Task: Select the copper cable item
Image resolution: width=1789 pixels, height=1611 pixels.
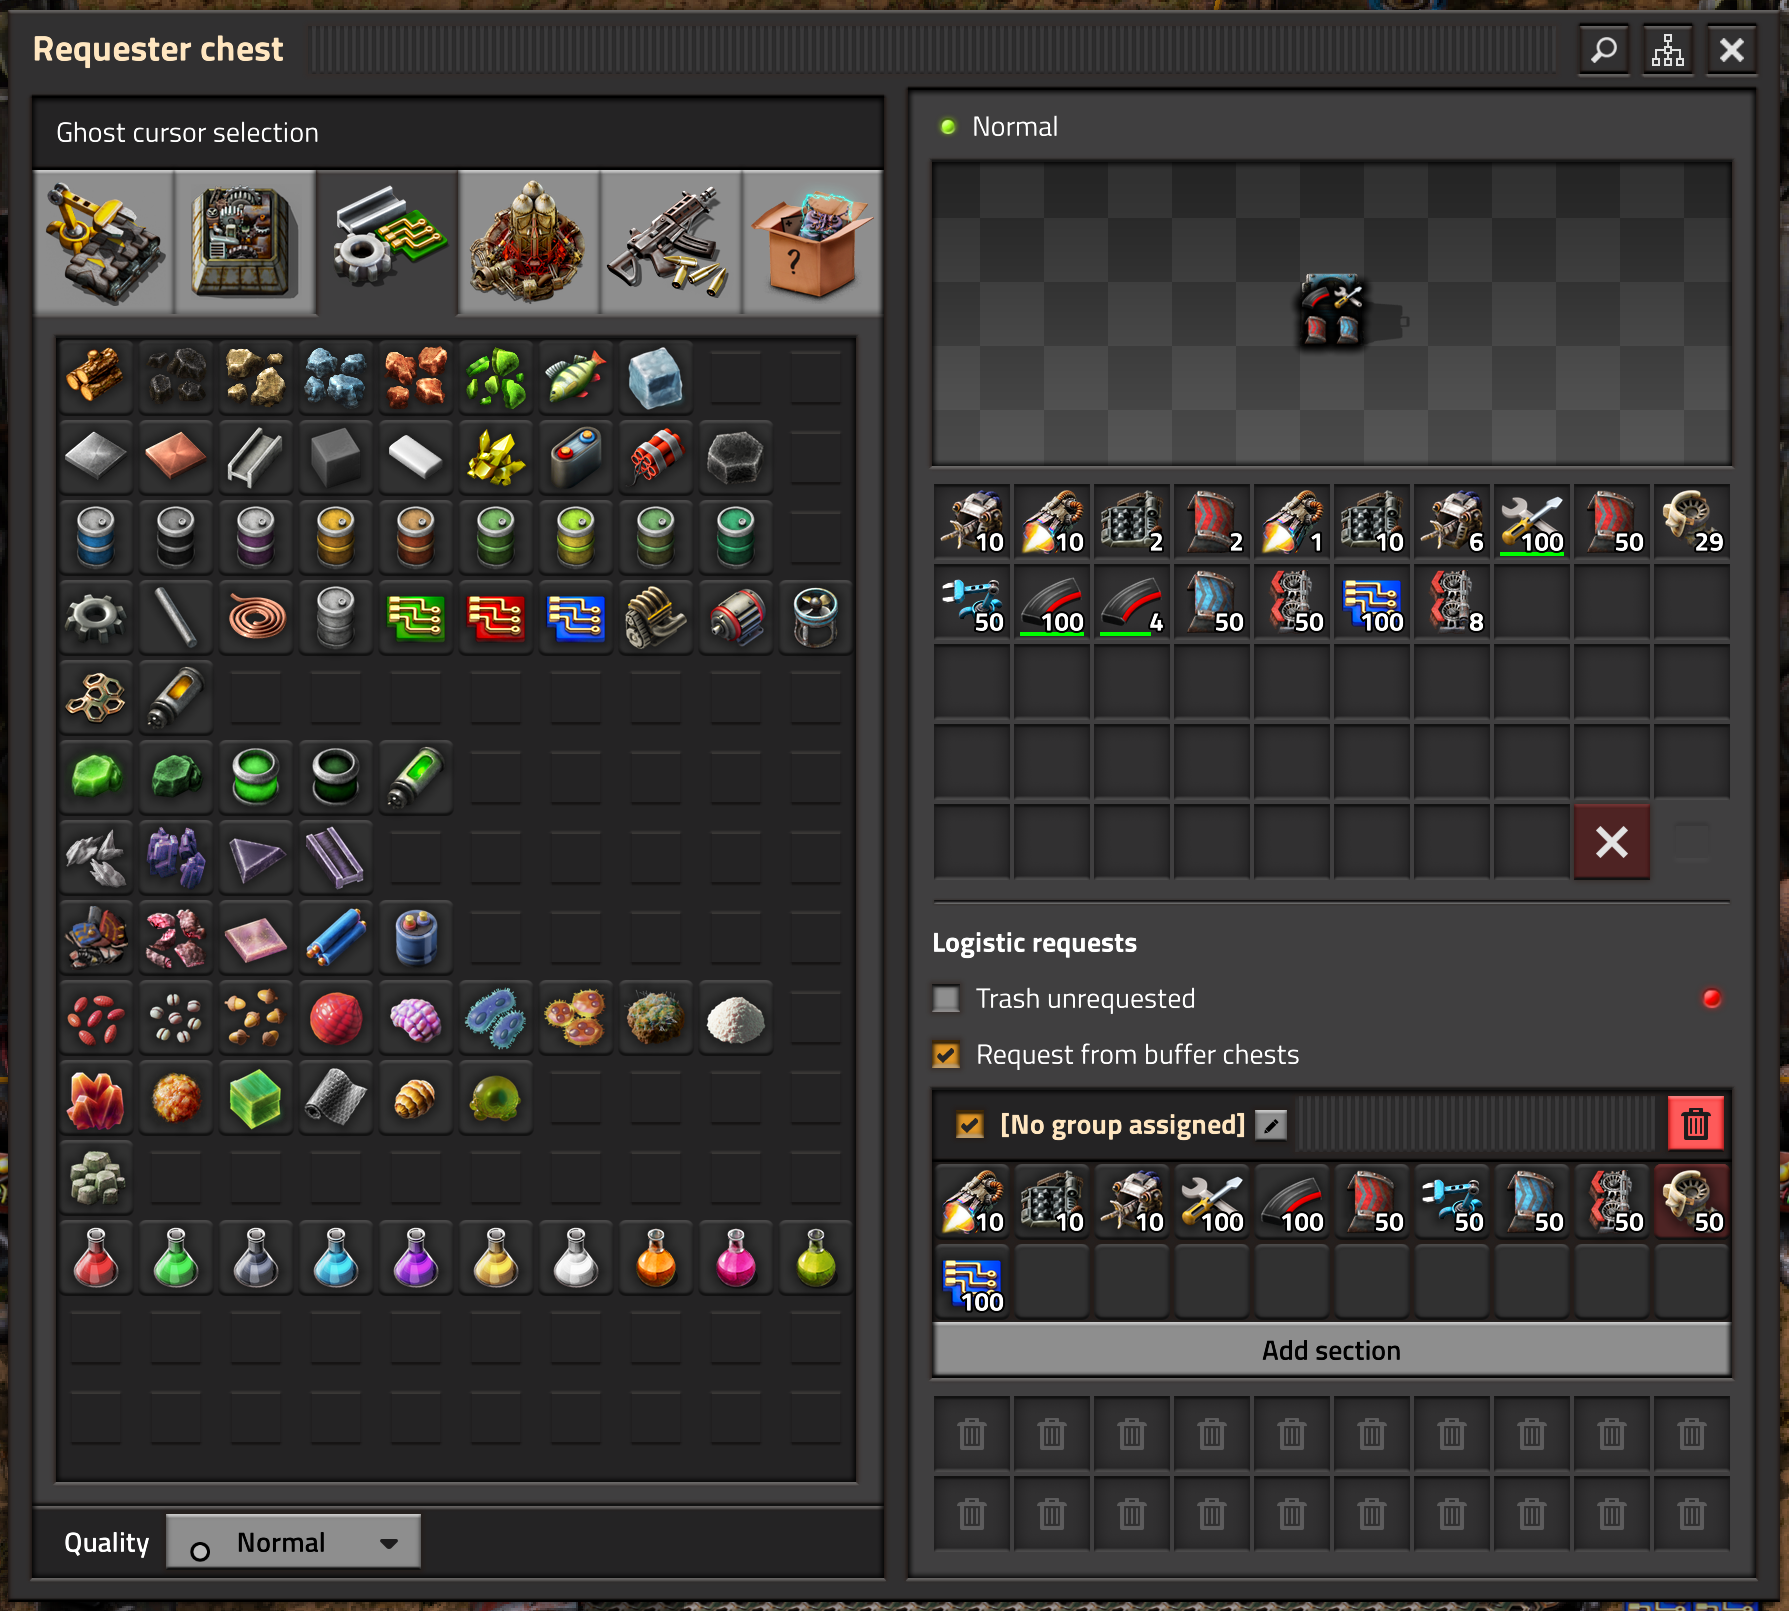Action: click(x=256, y=617)
